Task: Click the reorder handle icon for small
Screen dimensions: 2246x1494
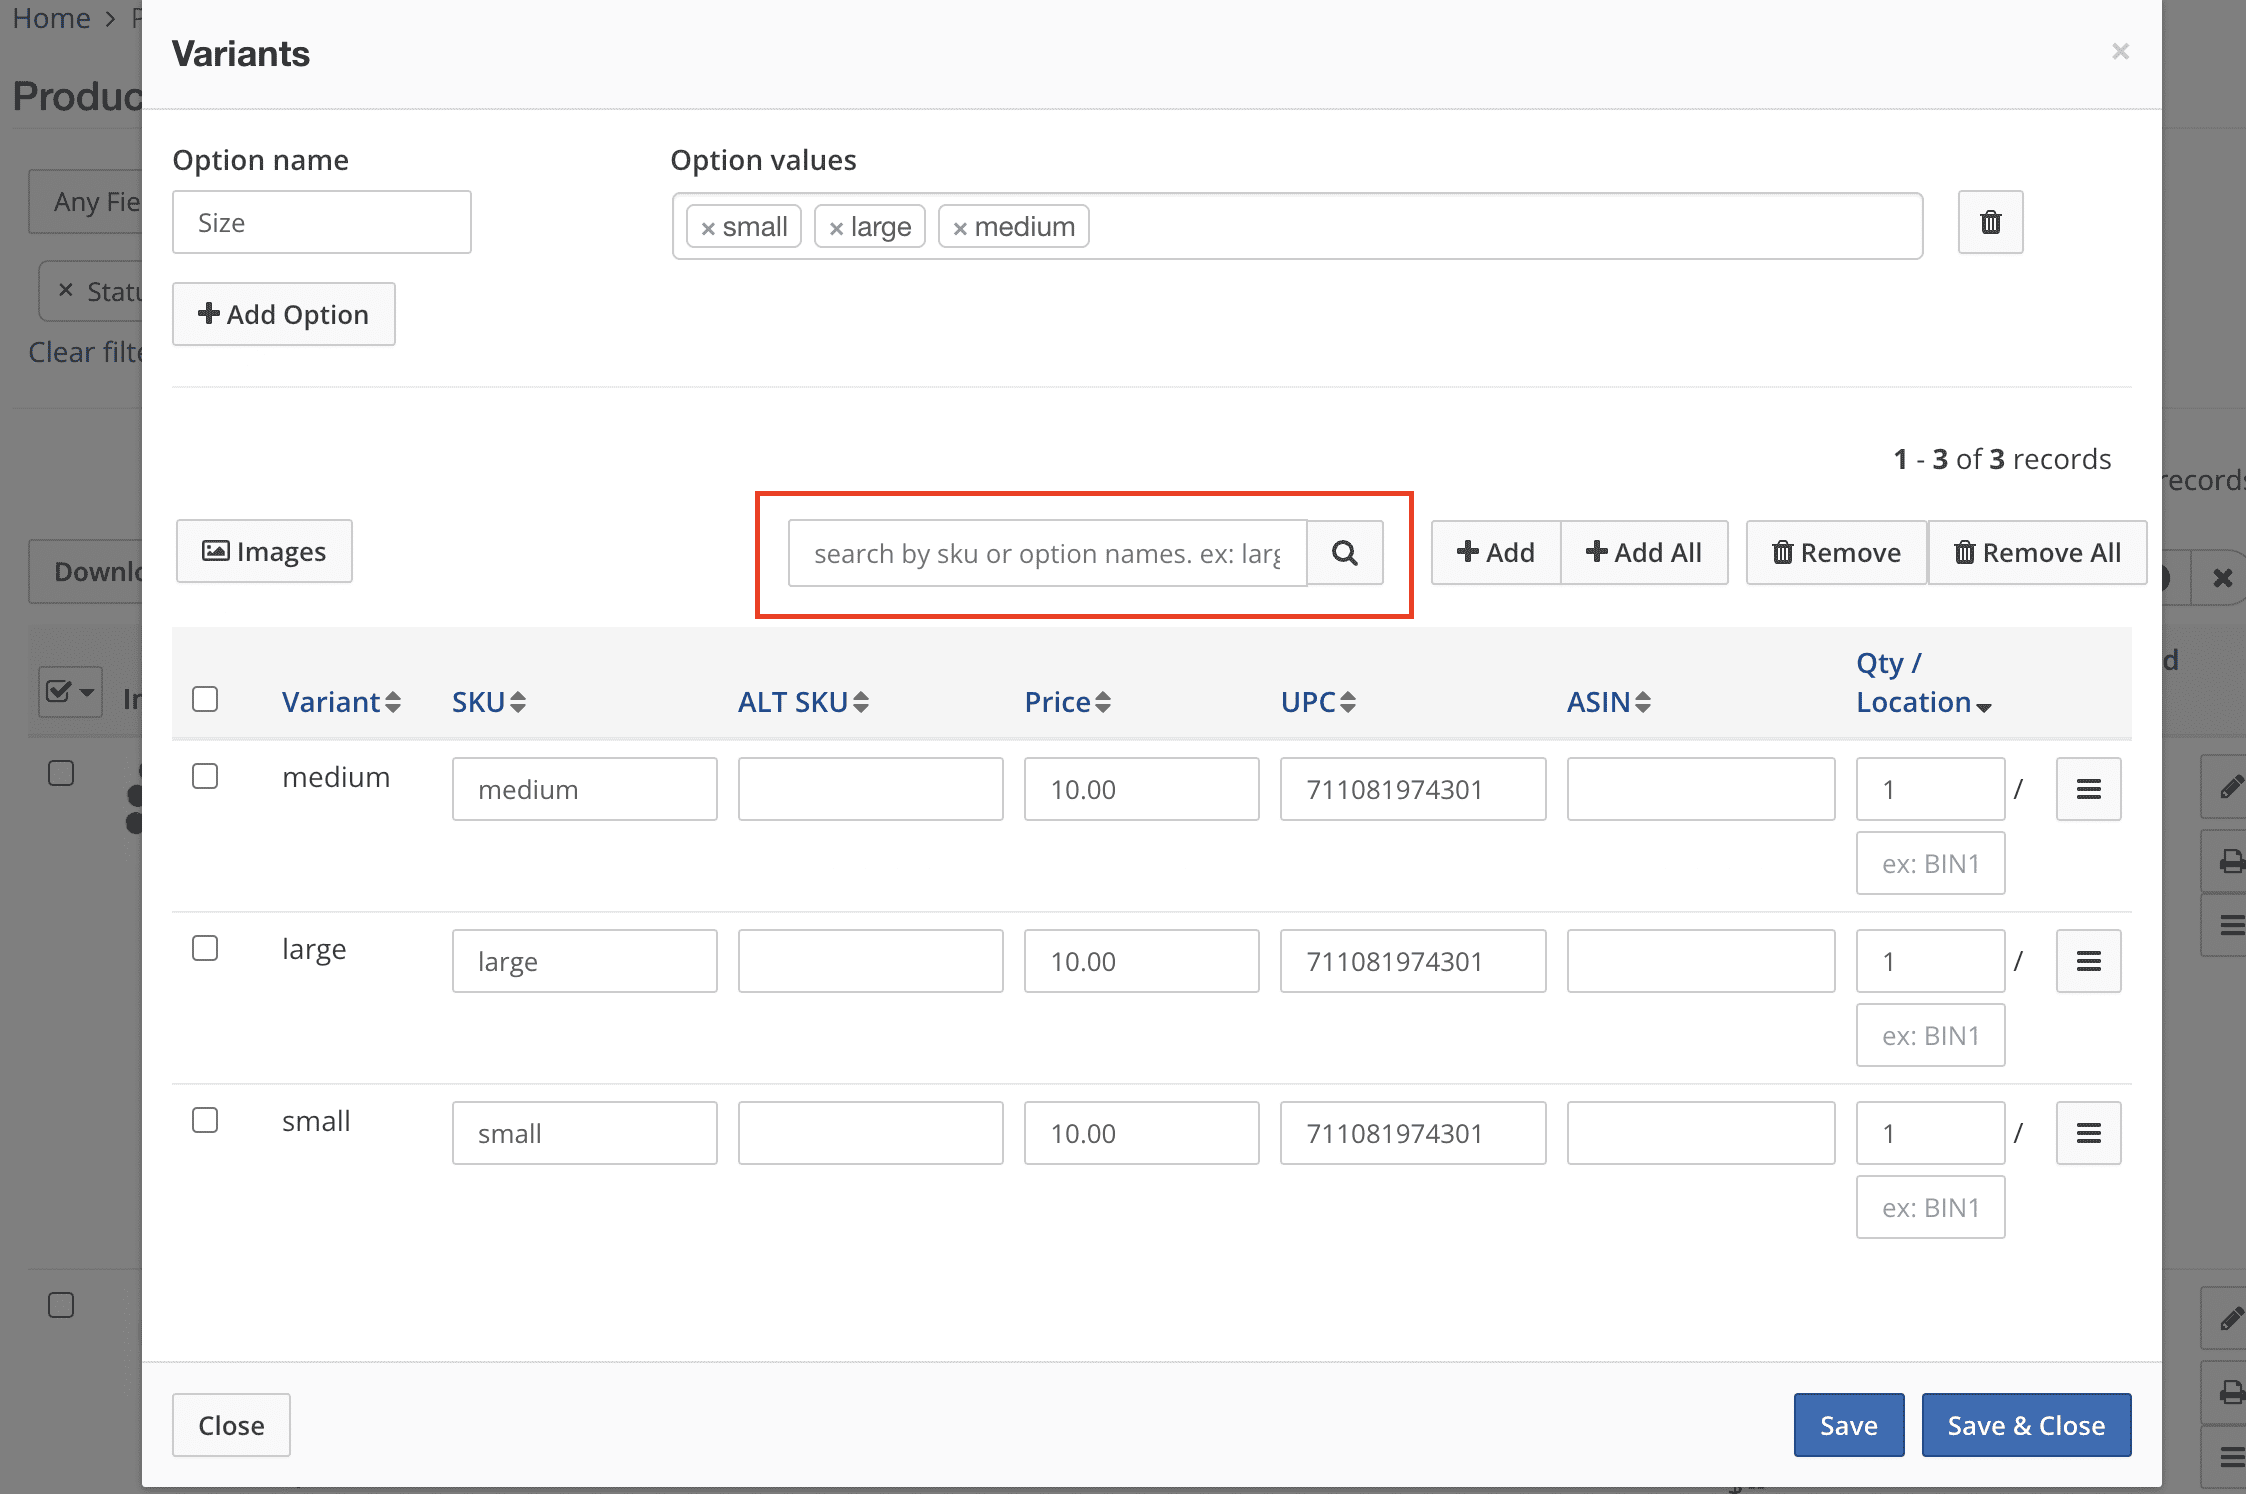Action: pyautogui.click(x=2089, y=1132)
